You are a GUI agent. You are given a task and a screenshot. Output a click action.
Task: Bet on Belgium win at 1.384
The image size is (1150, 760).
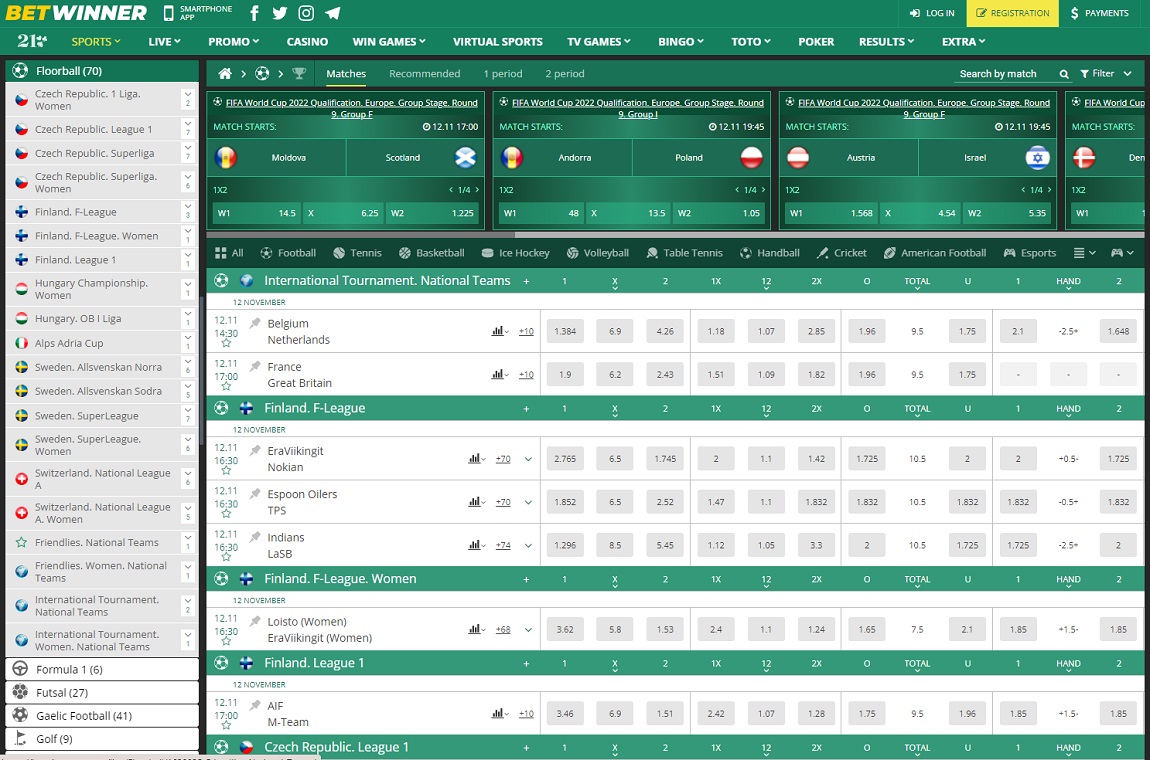(x=565, y=332)
